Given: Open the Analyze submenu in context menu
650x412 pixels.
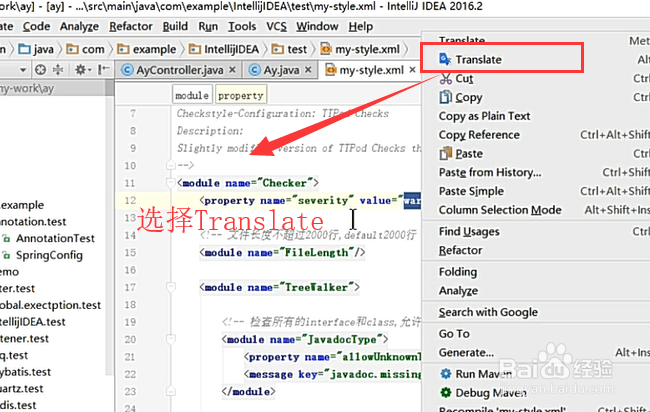Looking at the screenshot, I should [x=458, y=291].
